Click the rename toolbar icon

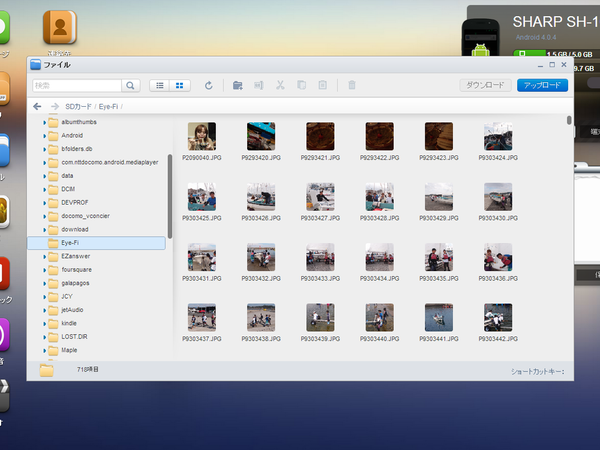[x=259, y=85]
